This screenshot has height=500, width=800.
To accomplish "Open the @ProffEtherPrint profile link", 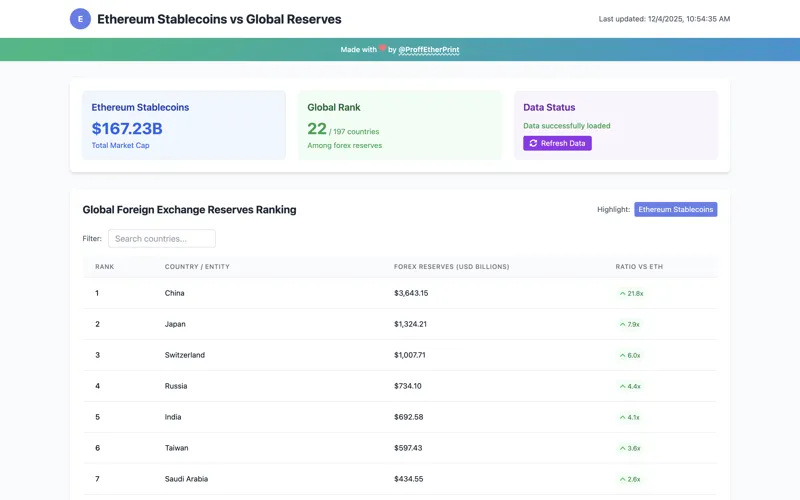I will [x=429, y=49].
